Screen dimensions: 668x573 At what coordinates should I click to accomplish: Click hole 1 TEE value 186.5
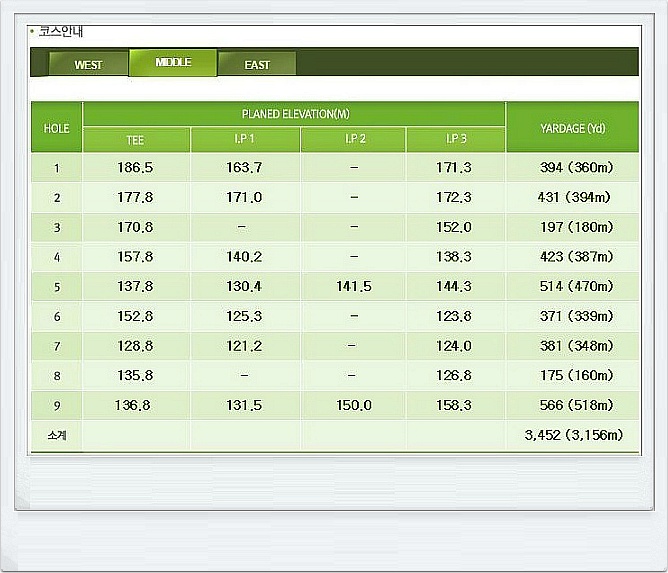135,167
